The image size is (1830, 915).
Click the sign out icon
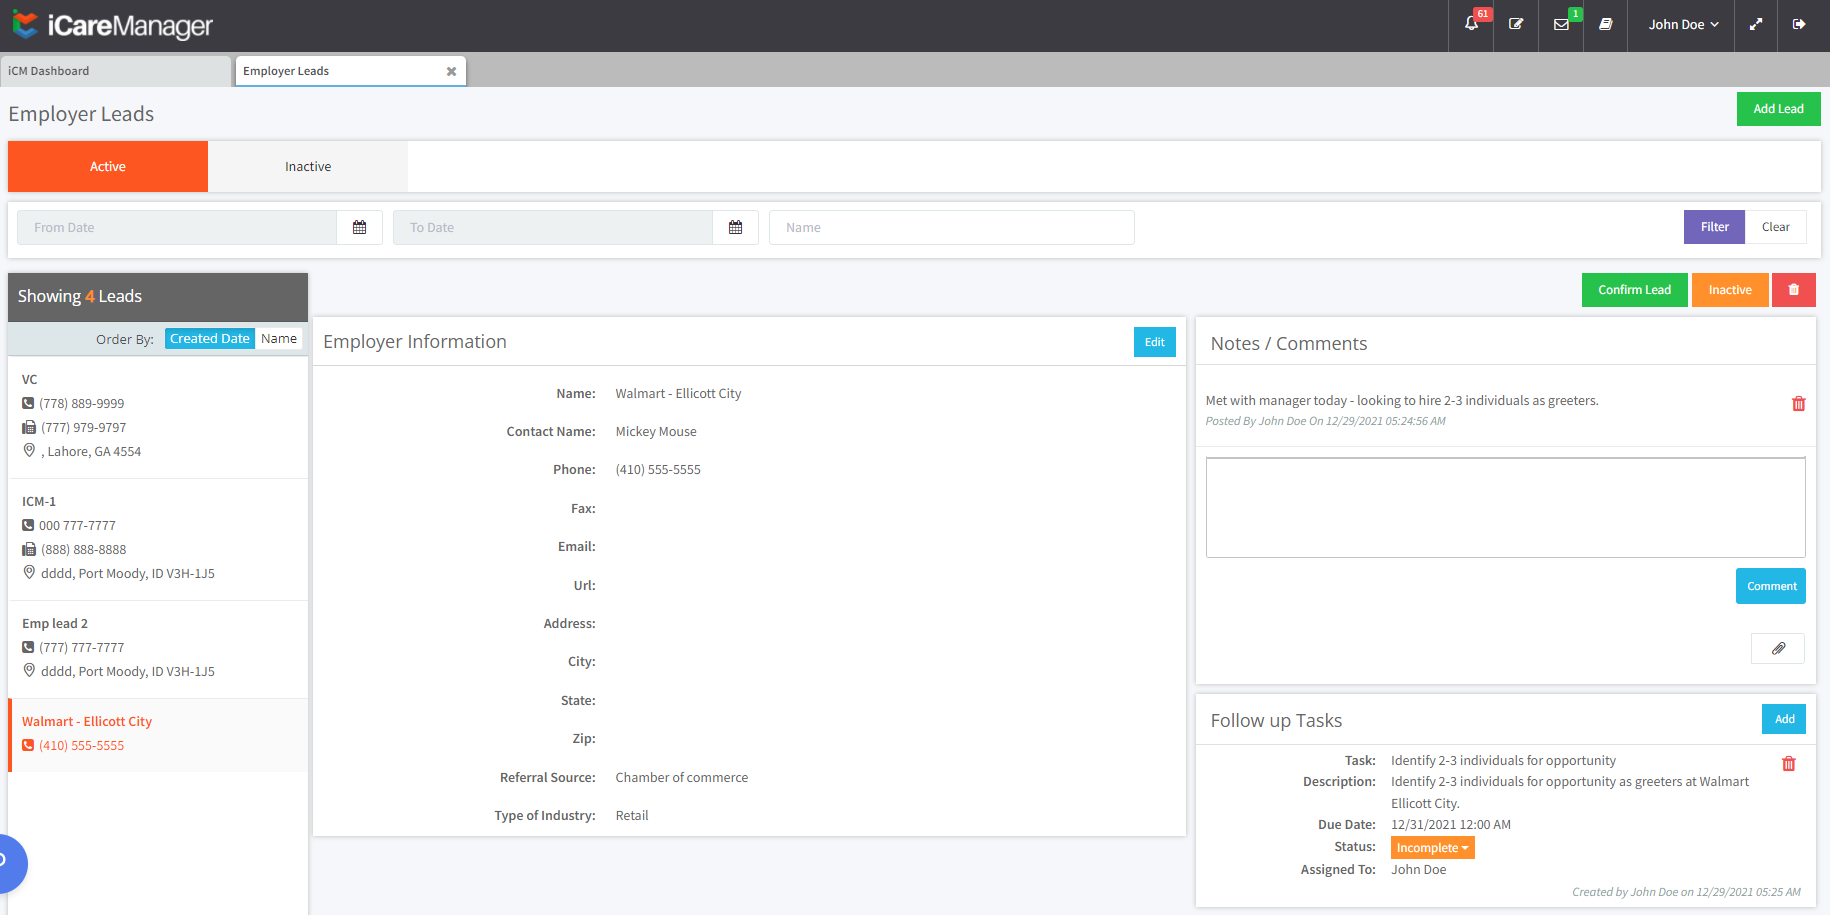point(1799,24)
